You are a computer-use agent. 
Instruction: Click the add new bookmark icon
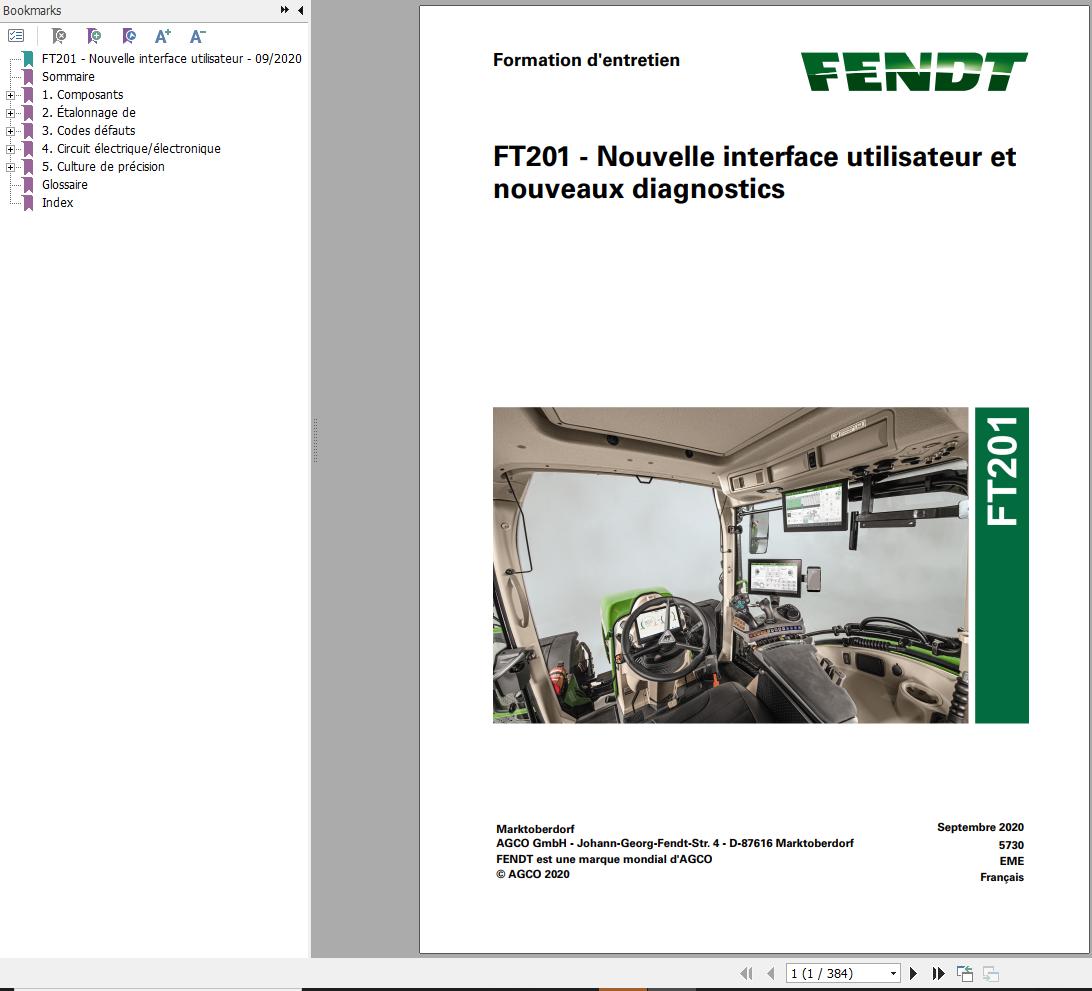coord(93,36)
